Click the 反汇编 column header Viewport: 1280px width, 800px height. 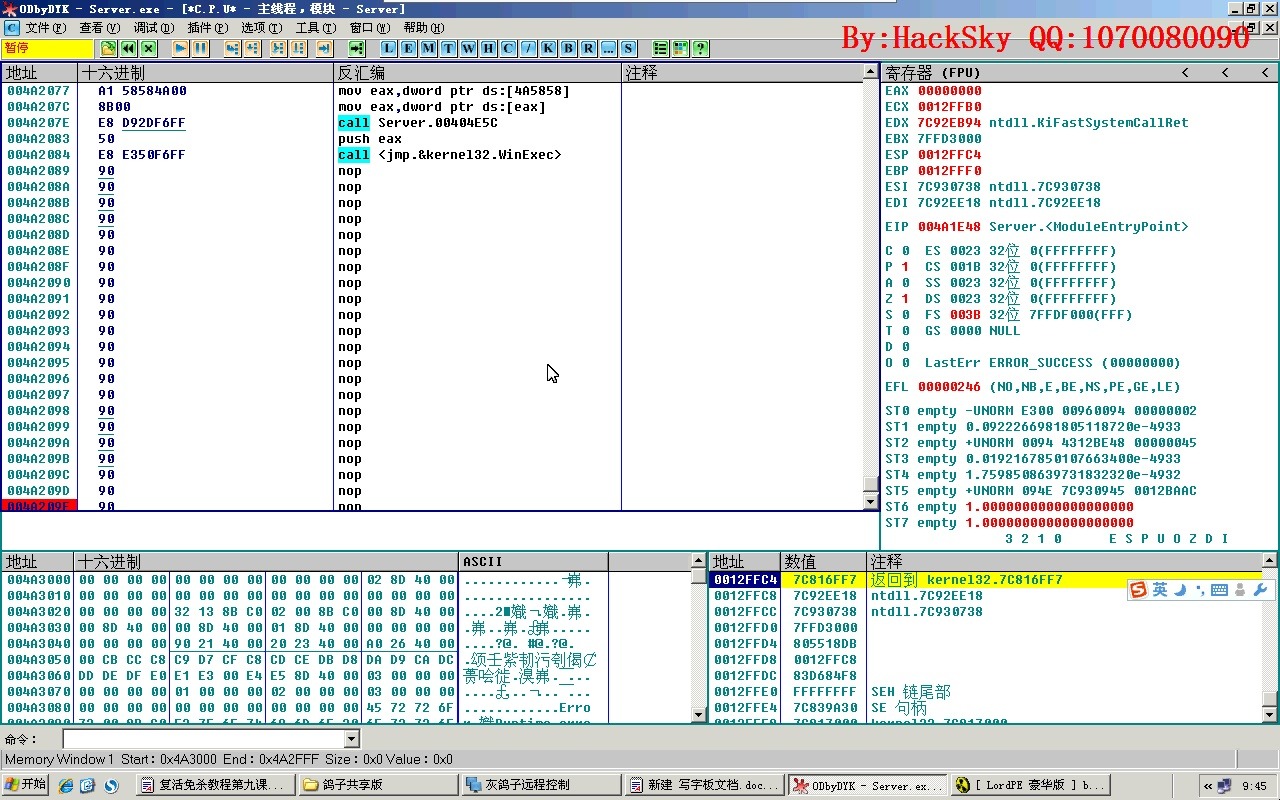click(x=477, y=73)
